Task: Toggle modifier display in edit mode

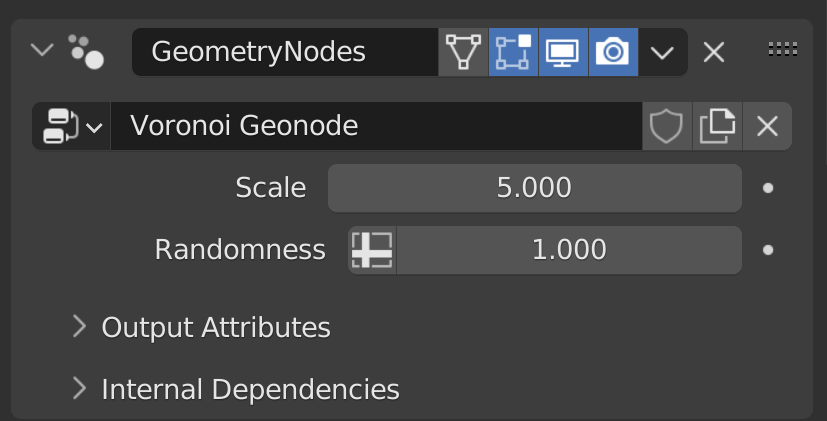Action: 513,52
